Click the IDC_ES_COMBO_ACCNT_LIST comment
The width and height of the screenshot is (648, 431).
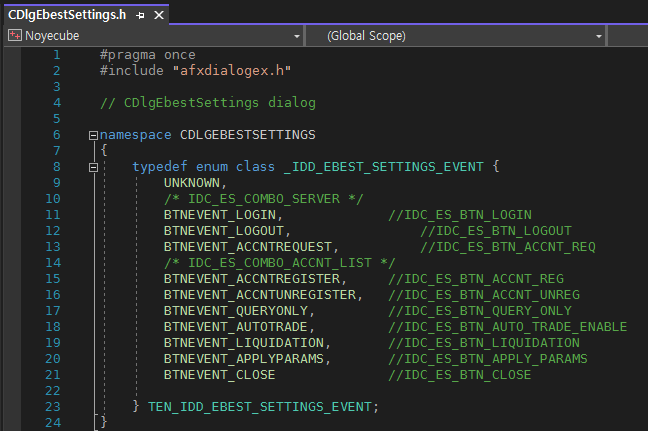[280, 263]
